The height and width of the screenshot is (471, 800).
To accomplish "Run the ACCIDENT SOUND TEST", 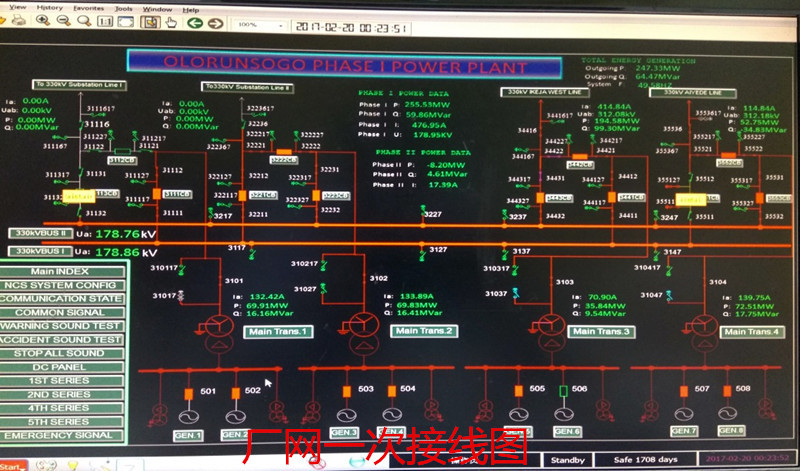I will tap(61, 340).
